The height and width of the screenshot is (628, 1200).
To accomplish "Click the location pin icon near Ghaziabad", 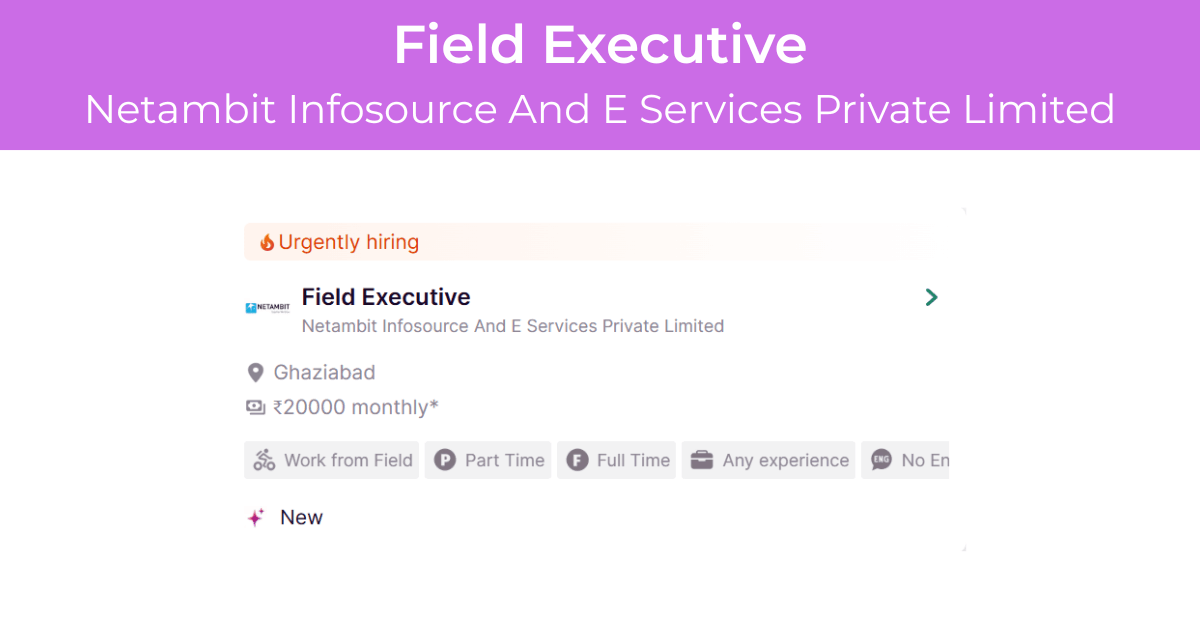I will (x=256, y=373).
